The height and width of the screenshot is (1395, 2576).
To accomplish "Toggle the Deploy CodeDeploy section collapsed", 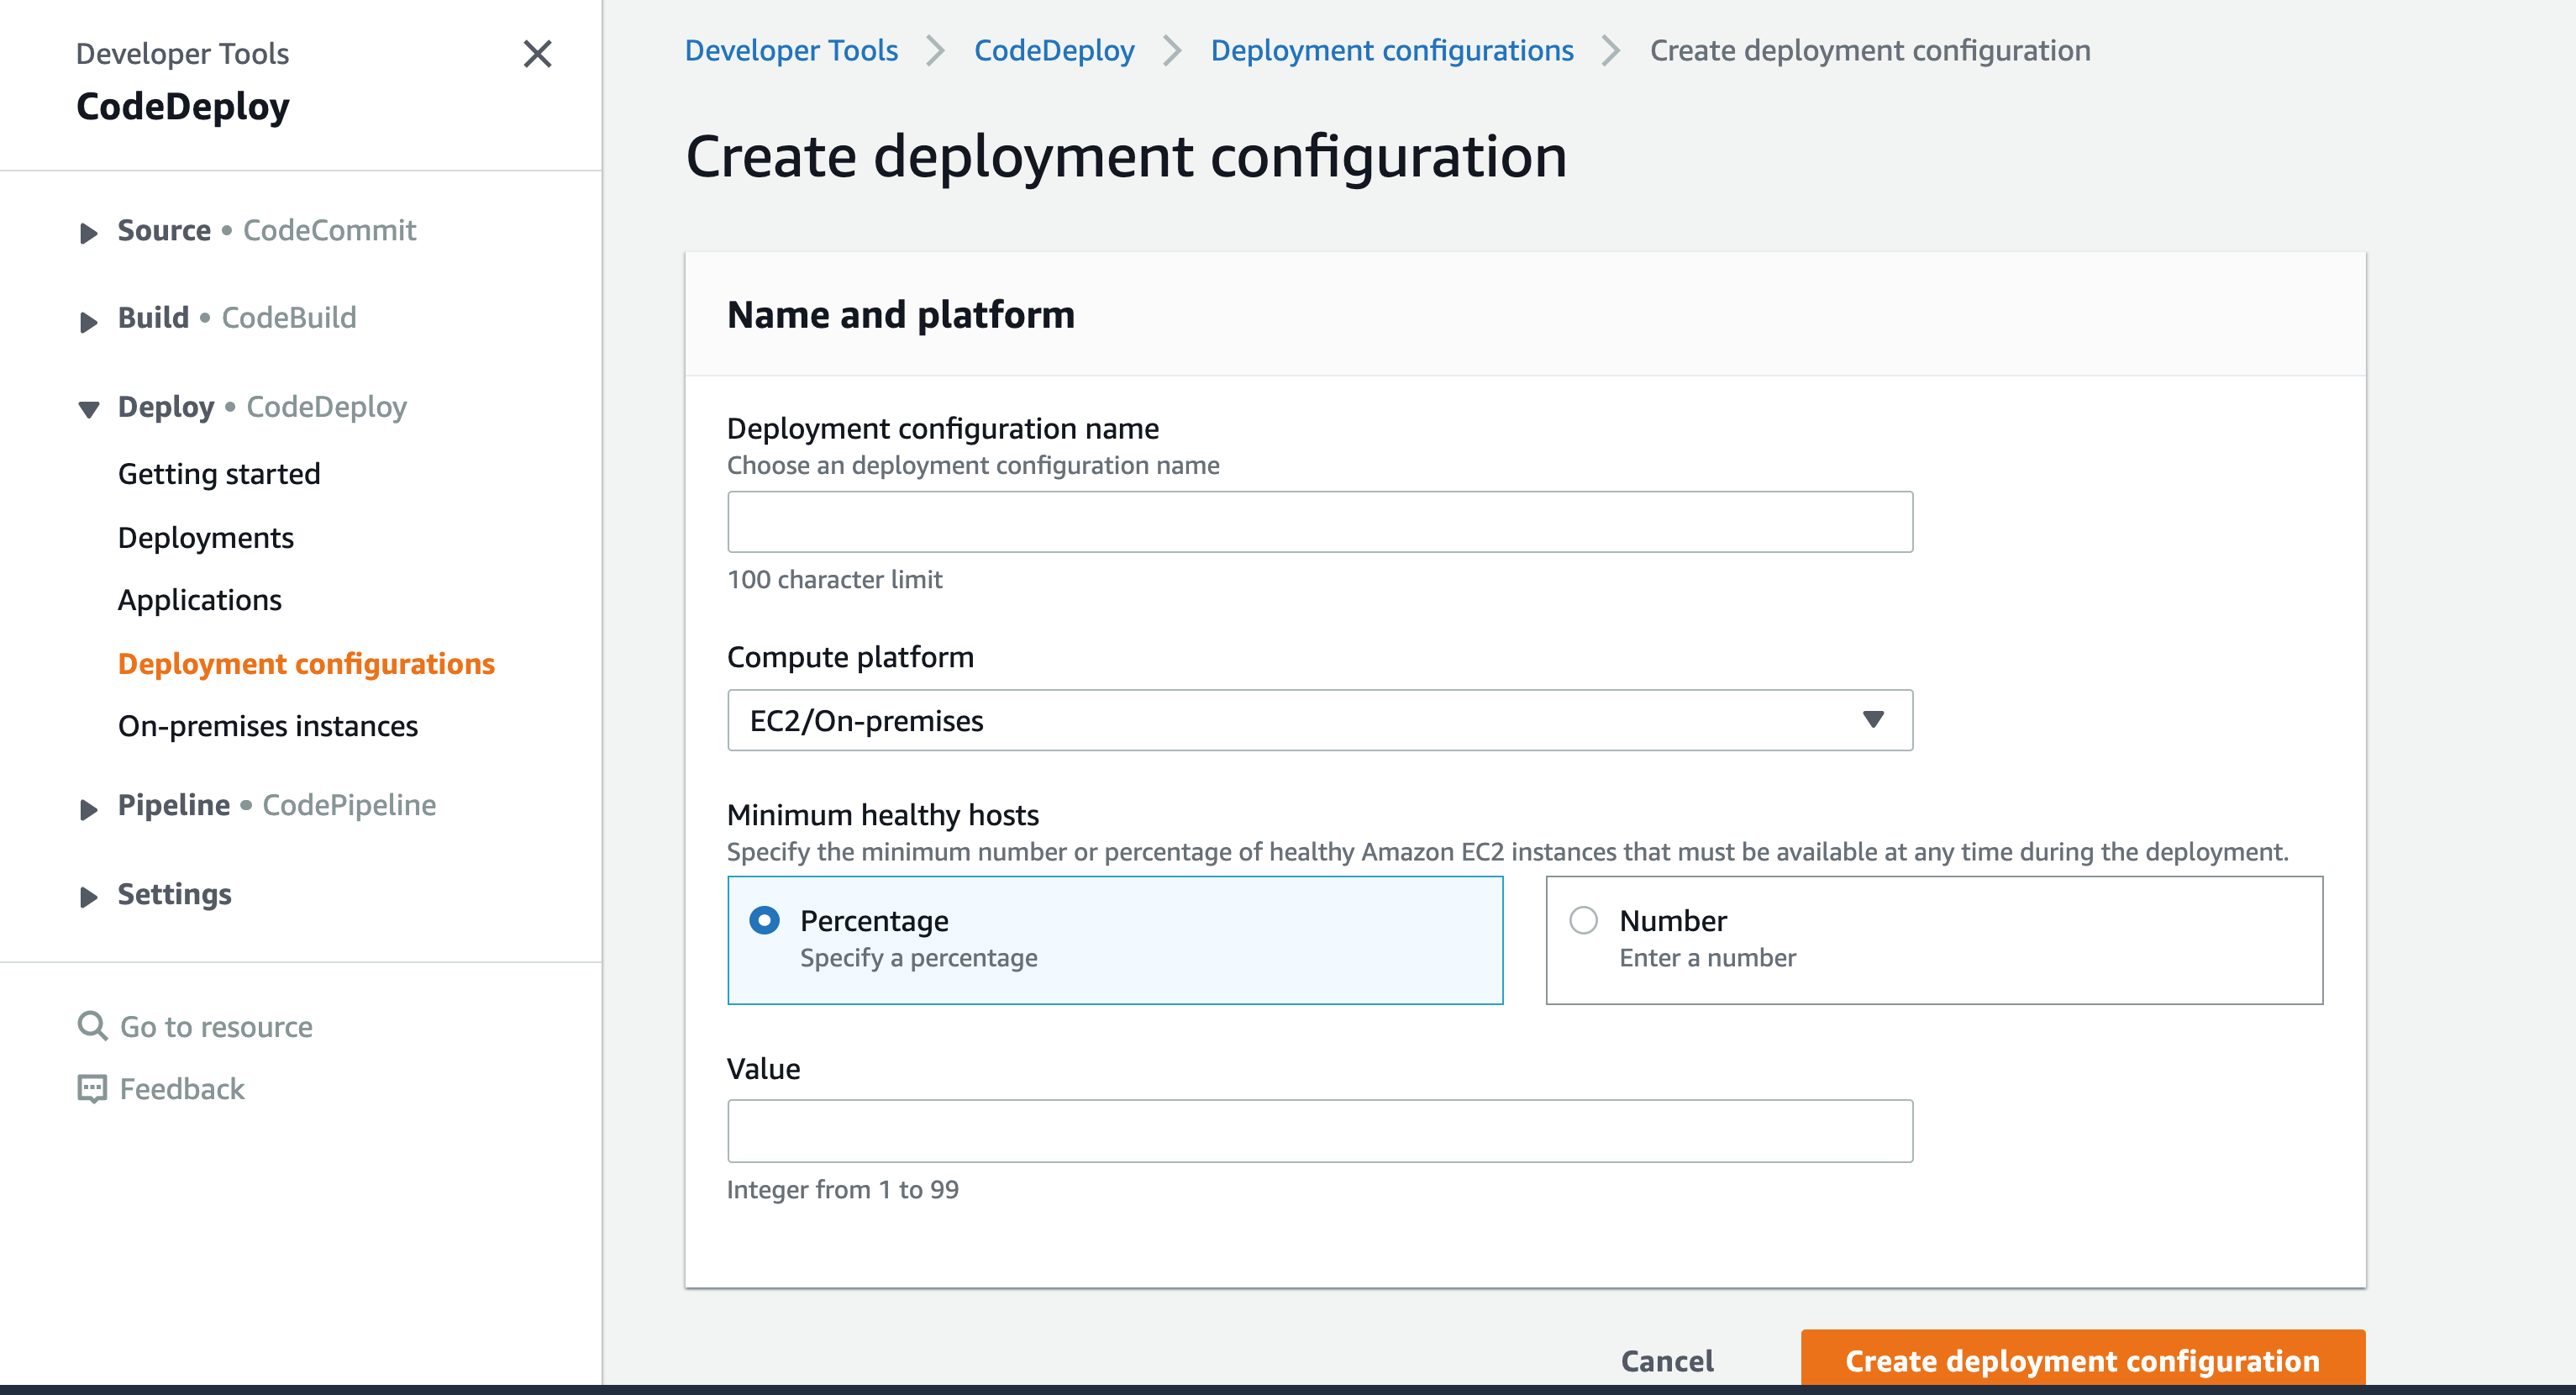I will coord(89,408).
